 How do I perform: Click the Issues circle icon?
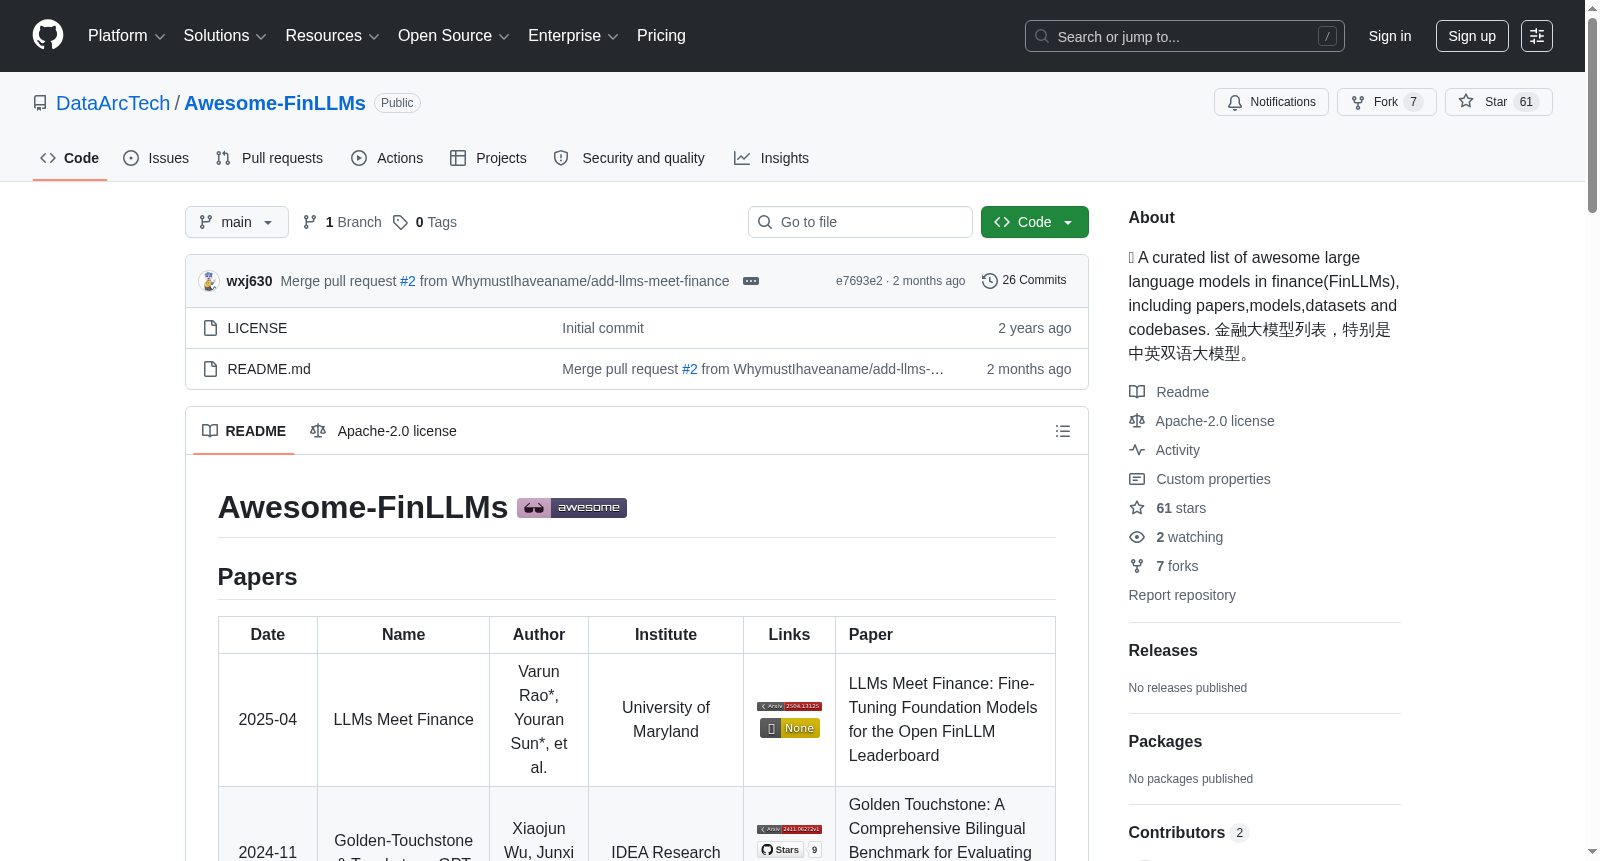pyautogui.click(x=131, y=158)
